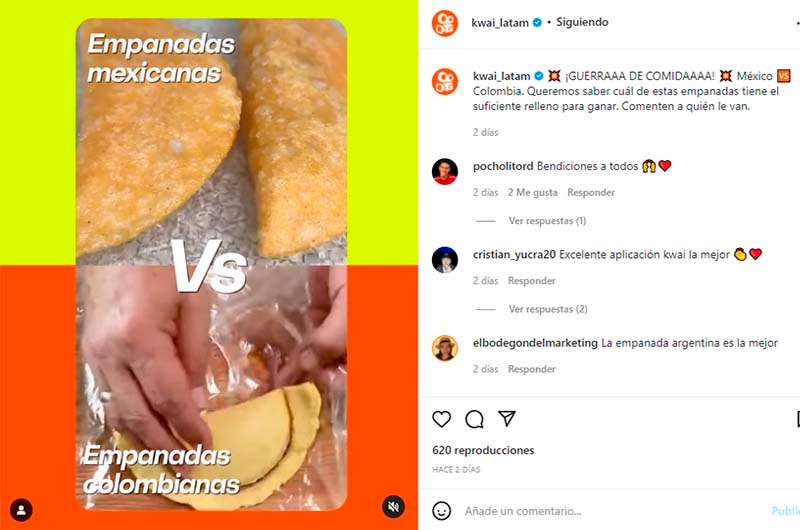Open comments via the speech bubble icon
800x530 pixels.
(x=474, y=419)
